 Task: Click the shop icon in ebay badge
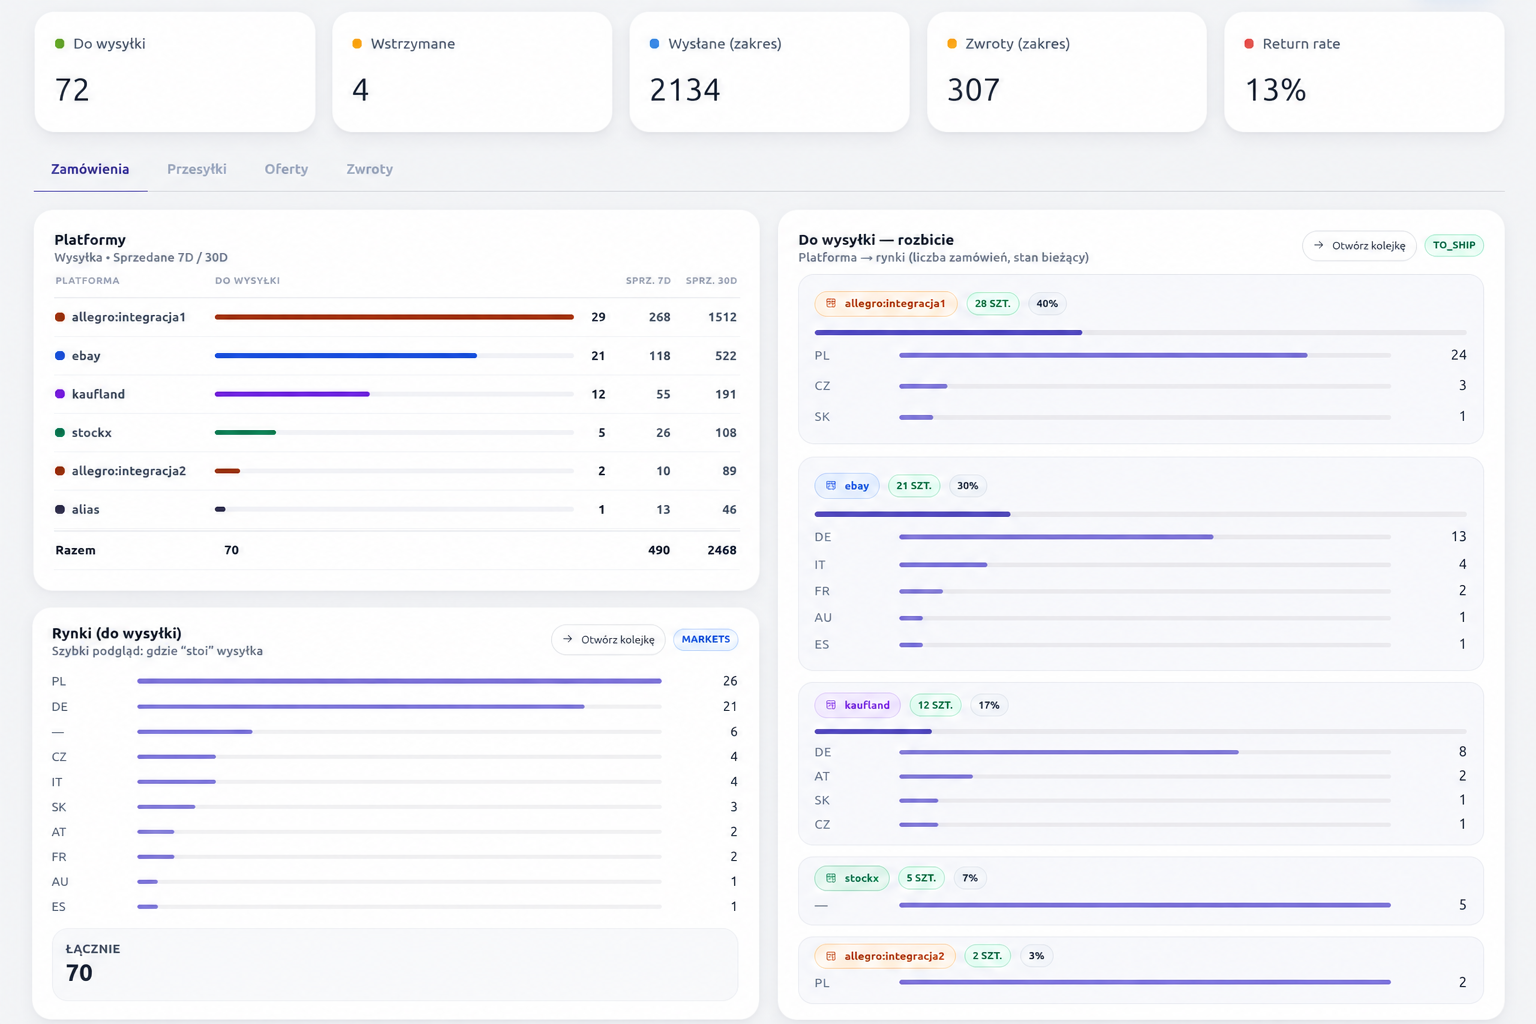(x=831, y=486)
